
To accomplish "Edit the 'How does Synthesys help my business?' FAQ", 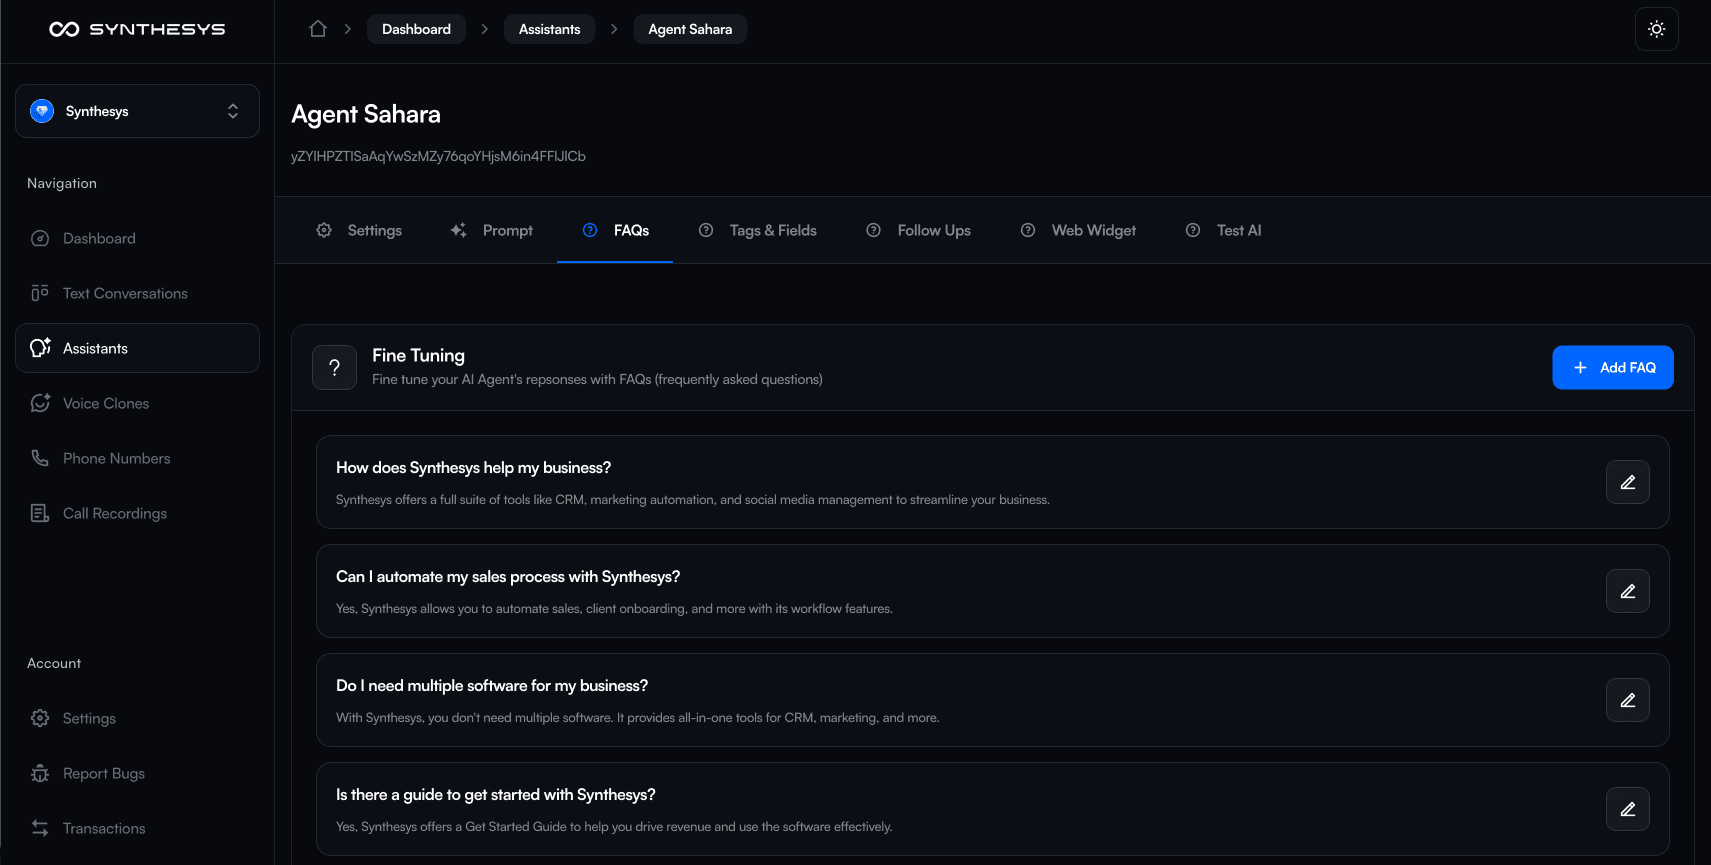I will pyautogui.click(x=1628, y=482).
